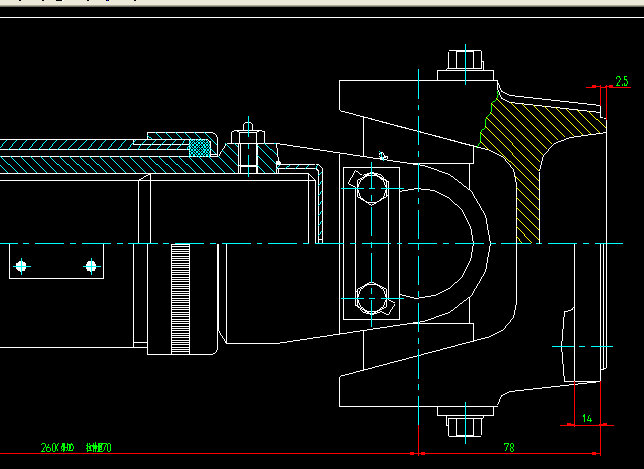Image resolution: width=644 pixels, height=469 pixels.
Task: Select the hex nut below the yoke
Action: (x=462, y=426)
